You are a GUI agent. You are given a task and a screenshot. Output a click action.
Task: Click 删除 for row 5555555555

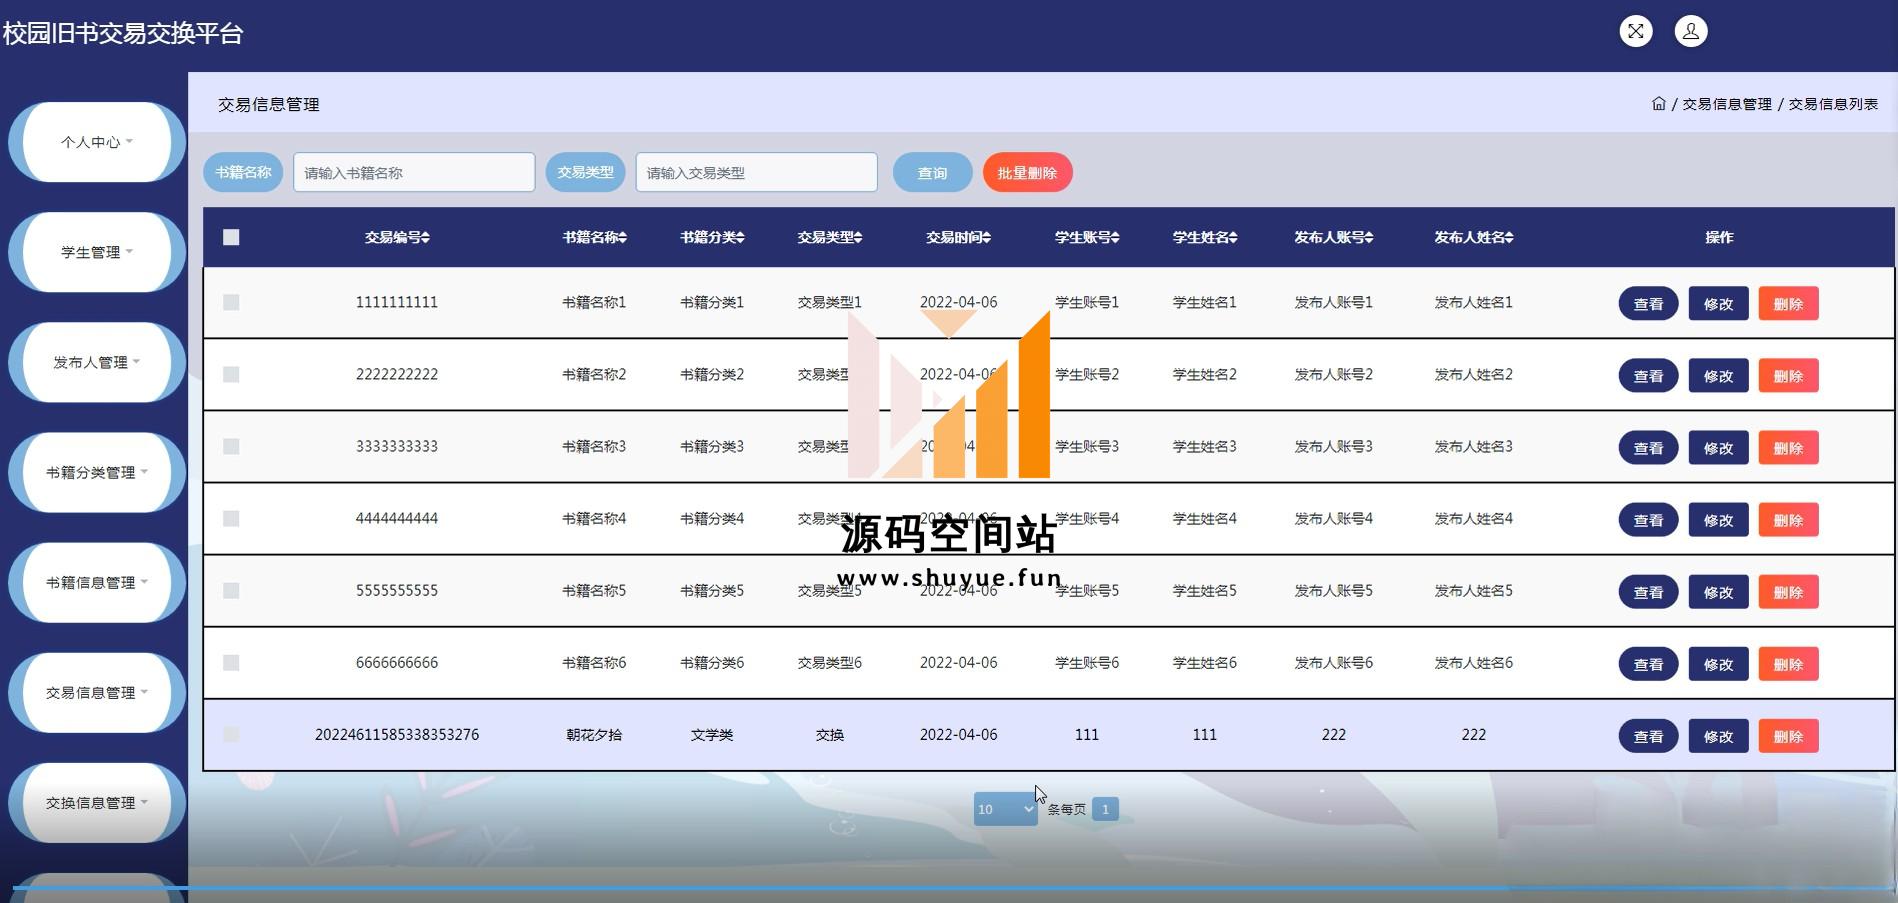(1788, 592)
